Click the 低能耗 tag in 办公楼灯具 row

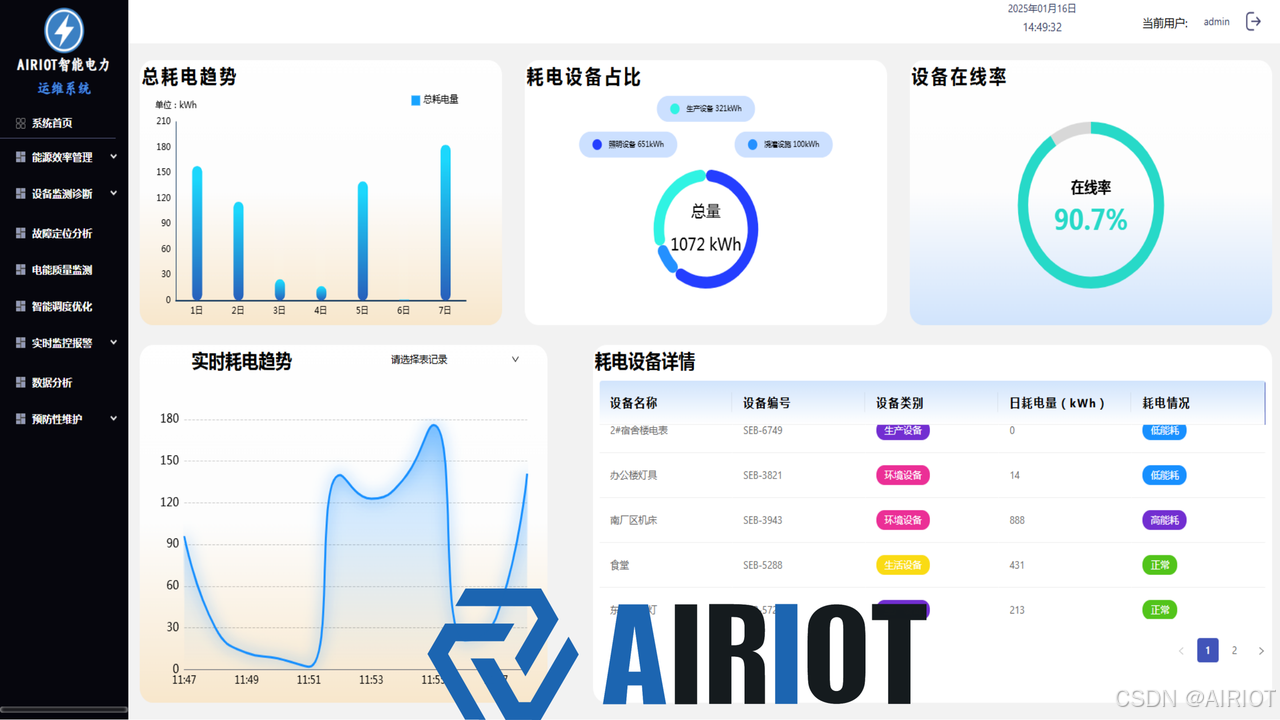click(x=1164, y=475)
